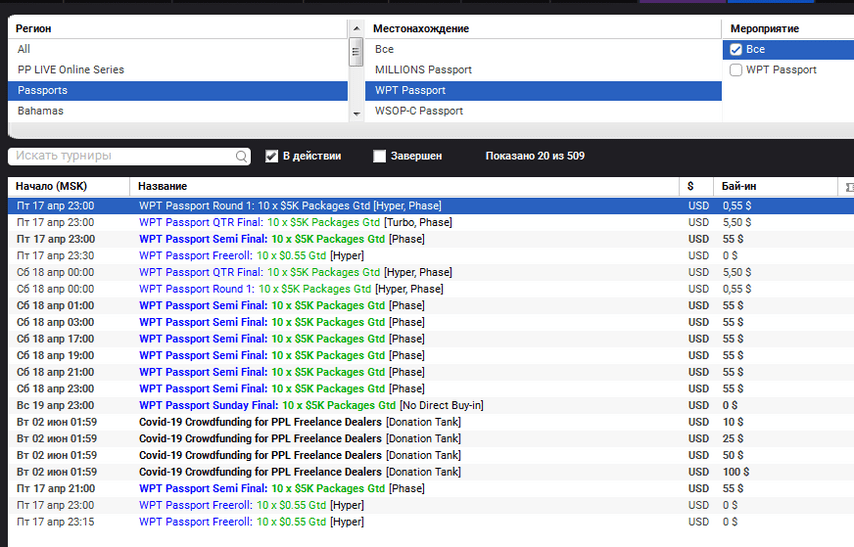
Task: Click the ticket icon column header
Action: pyautogui.click(x=849, y=187)
